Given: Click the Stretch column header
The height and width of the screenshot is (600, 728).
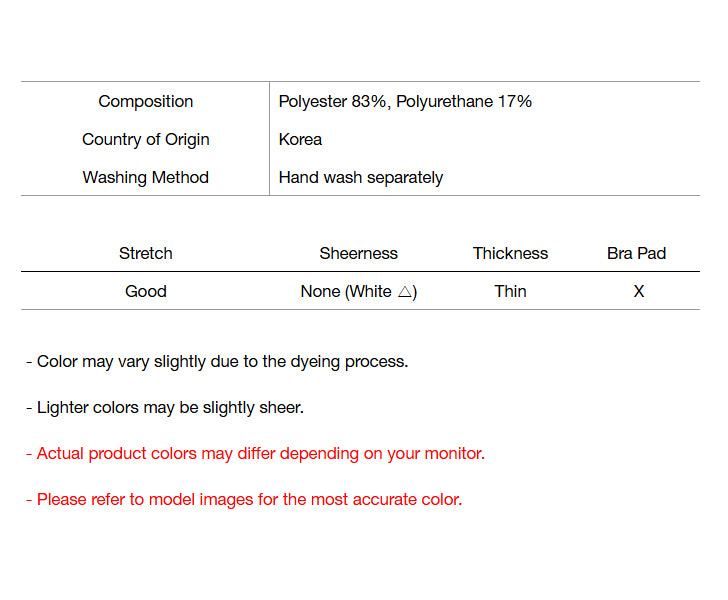Looking at the screenshot, I should pos(146,254).
